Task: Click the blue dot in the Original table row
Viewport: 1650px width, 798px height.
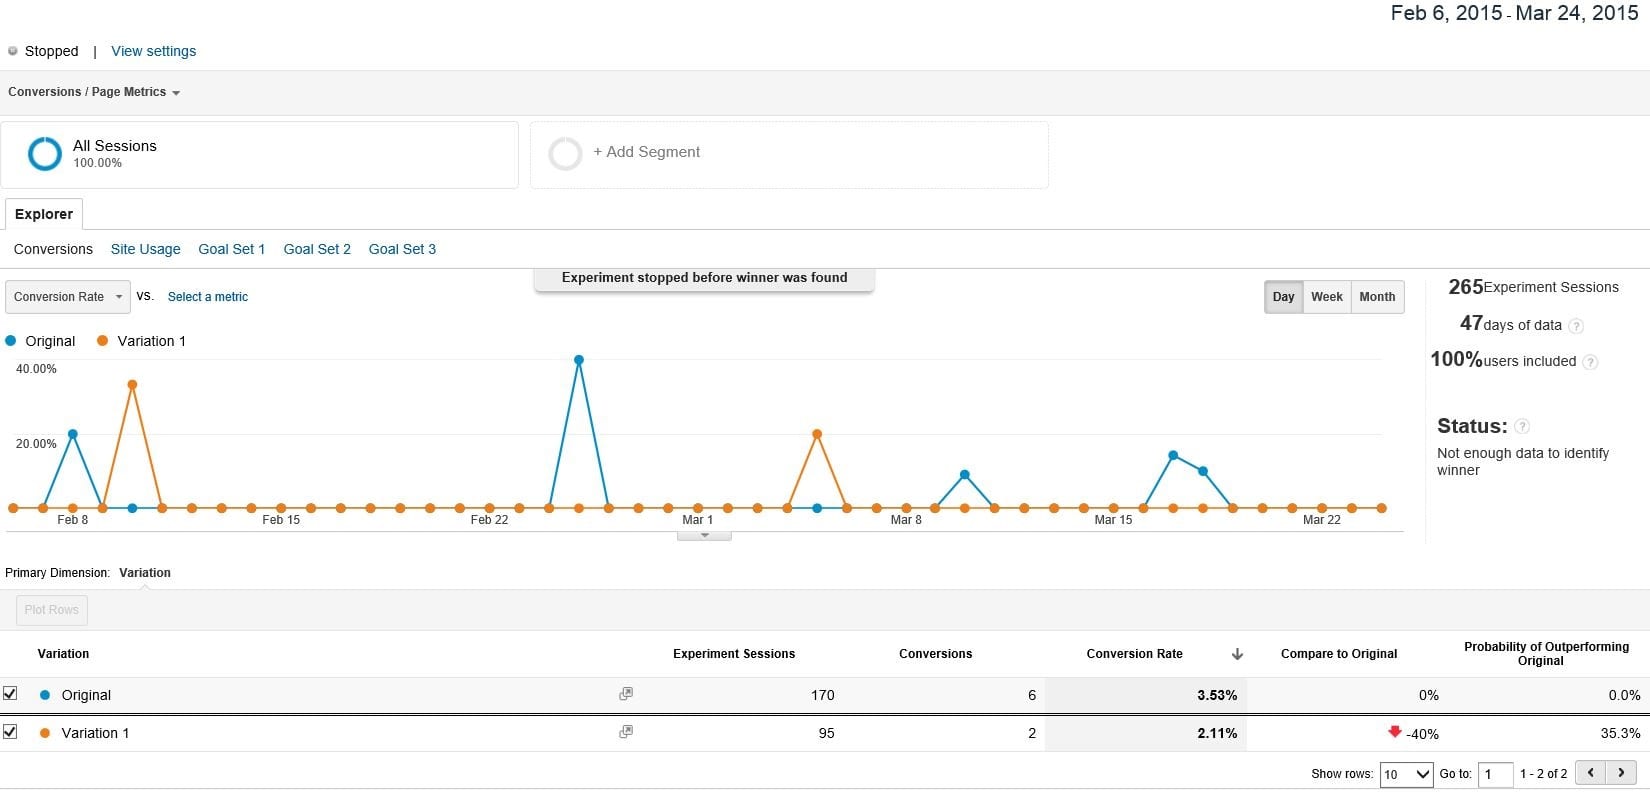Action: tap(45, 695)
